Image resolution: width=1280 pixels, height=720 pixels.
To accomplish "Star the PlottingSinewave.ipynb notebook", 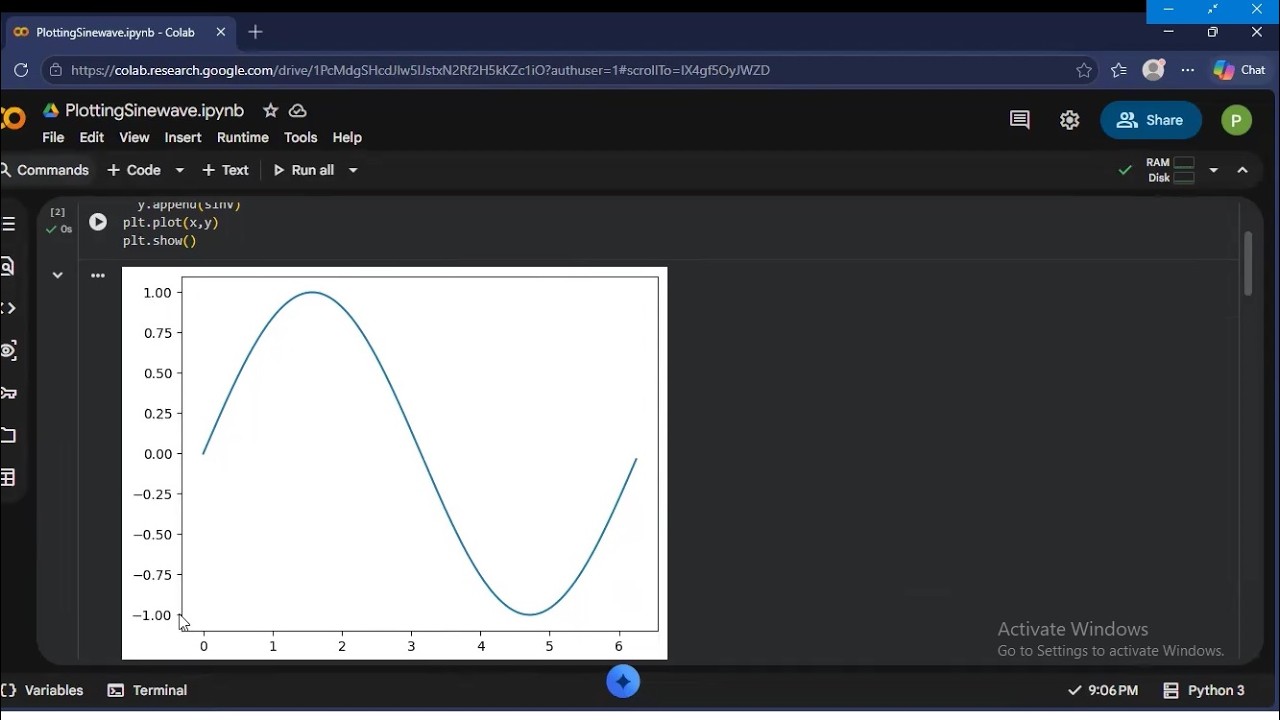I will (x=270, y=110).
